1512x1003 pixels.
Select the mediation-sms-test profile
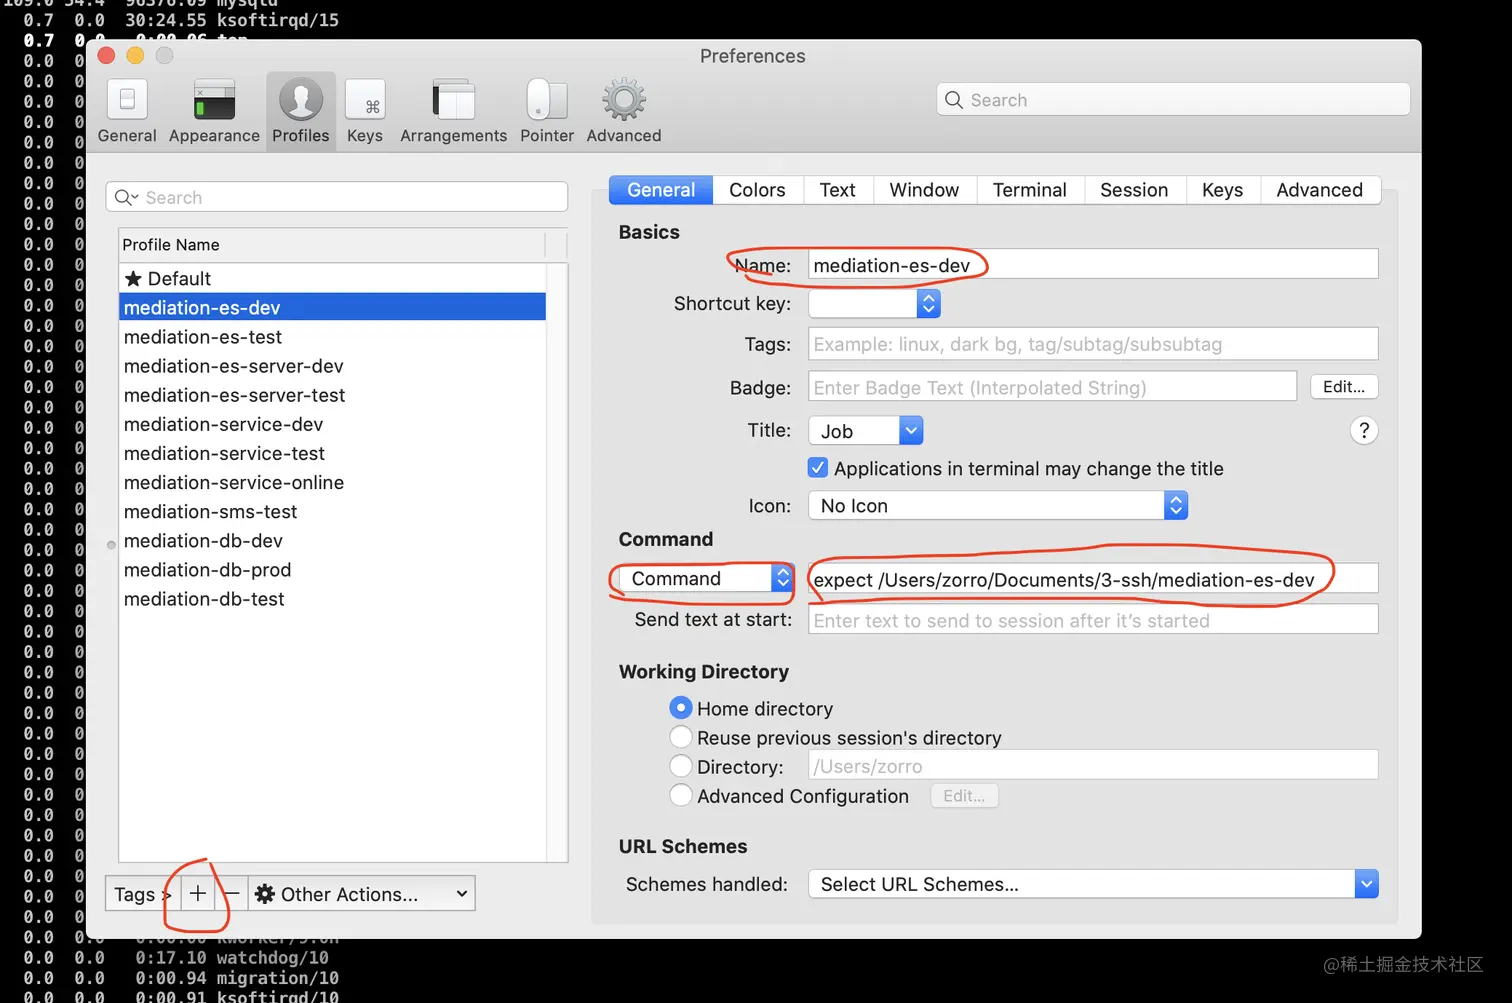click(332, 511)
